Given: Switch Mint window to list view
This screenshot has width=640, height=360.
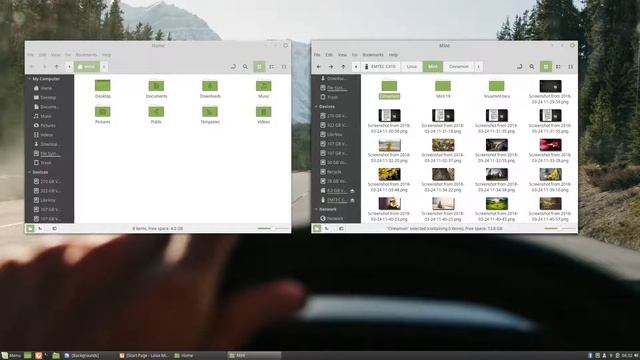Looking at the screenshot, I should (558, 67).
